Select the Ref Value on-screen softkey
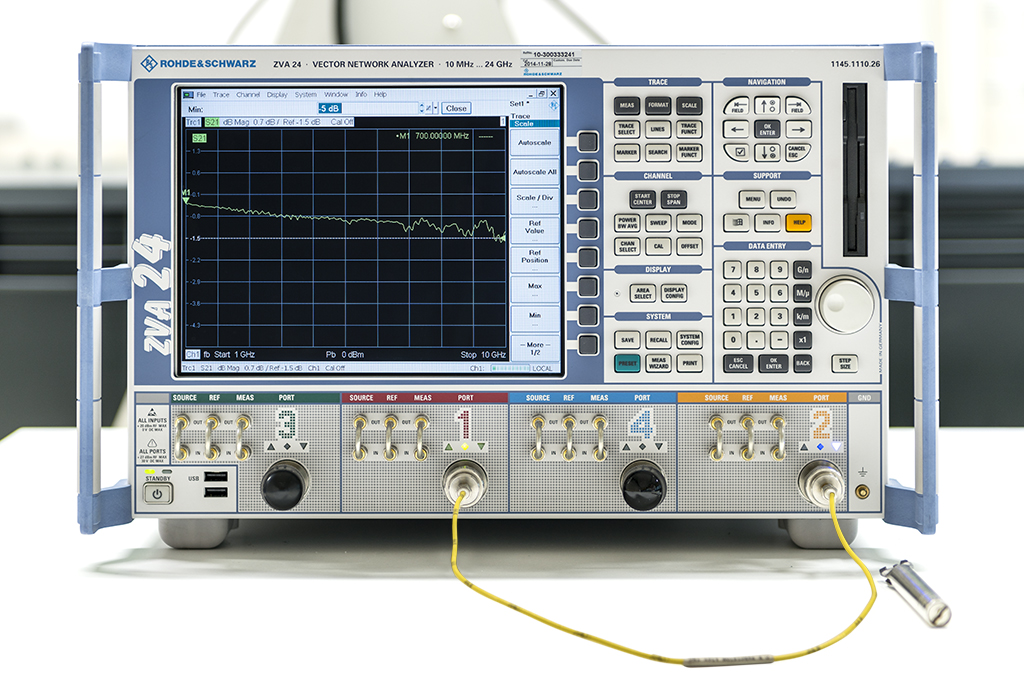This screenshot has height=683, width=1024. pyautogui.click(x=535, y=229)
